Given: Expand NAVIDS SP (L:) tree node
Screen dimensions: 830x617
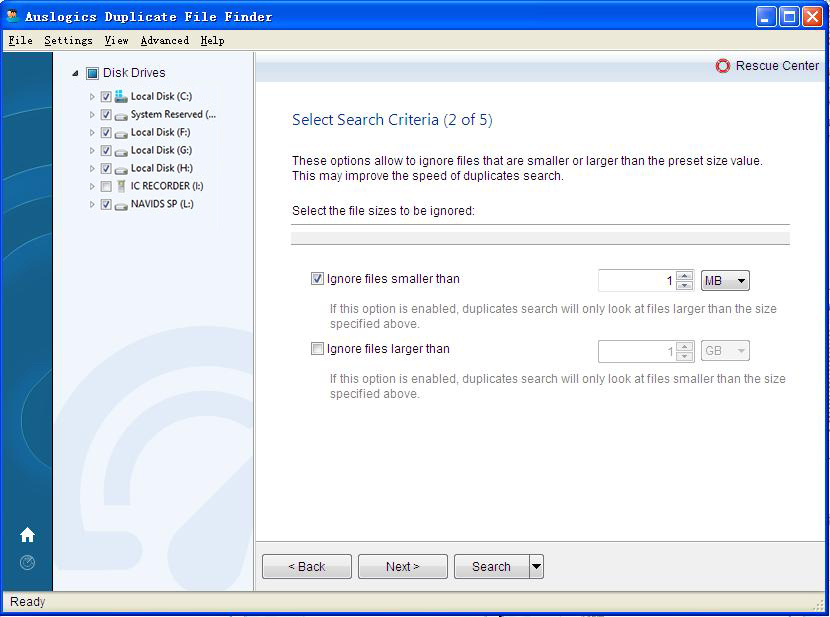Looking at the screenshot, I should pos(92,205).
